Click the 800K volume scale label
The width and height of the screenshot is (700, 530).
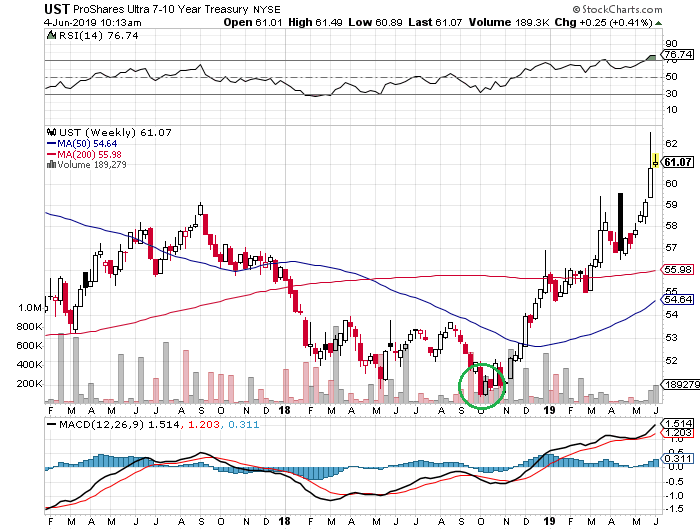(x=29, y=327)
